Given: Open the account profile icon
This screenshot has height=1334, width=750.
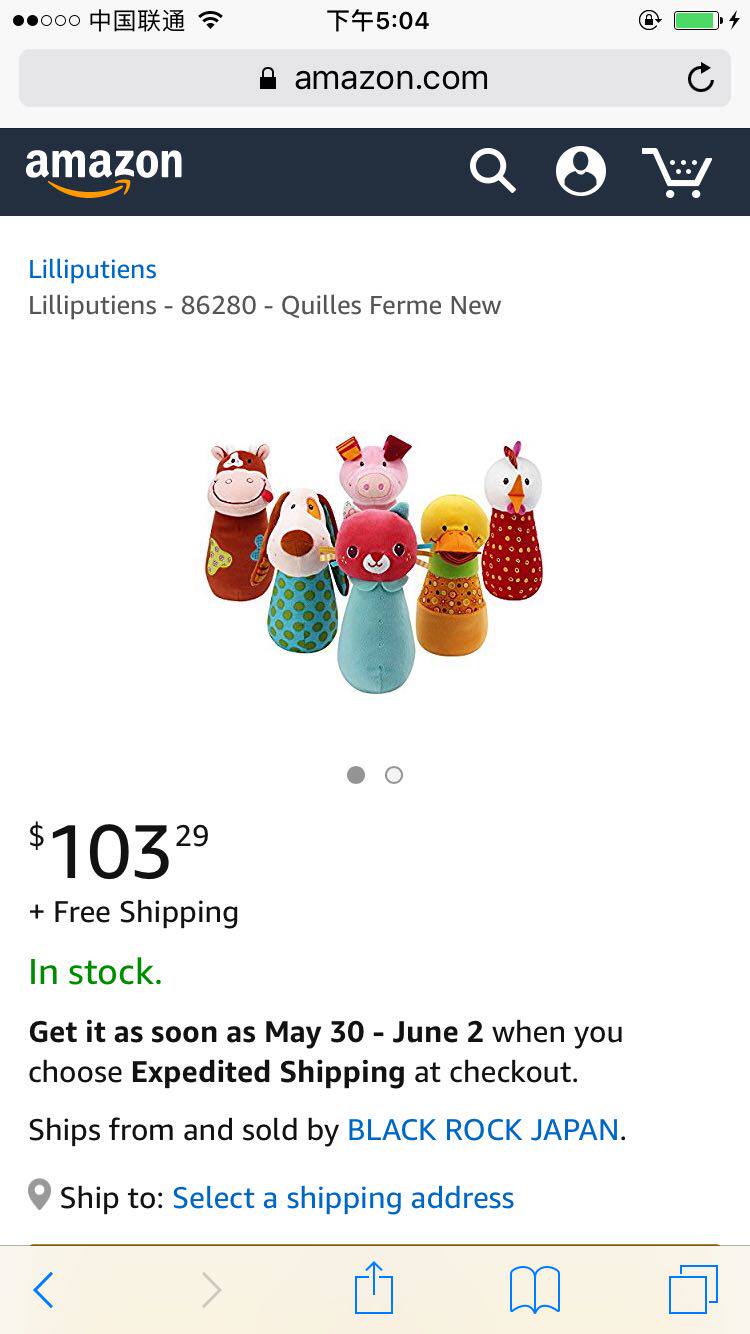Looking at the screenshot, I should [x=581, y=171].
